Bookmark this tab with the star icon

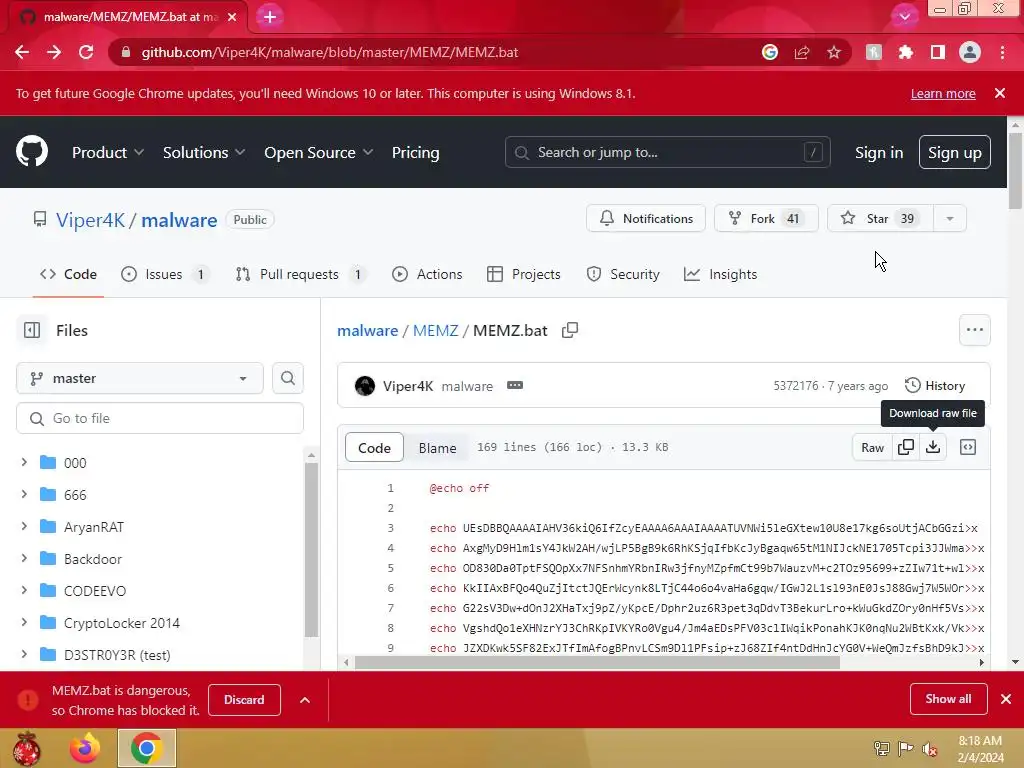(x=834, y=52)
